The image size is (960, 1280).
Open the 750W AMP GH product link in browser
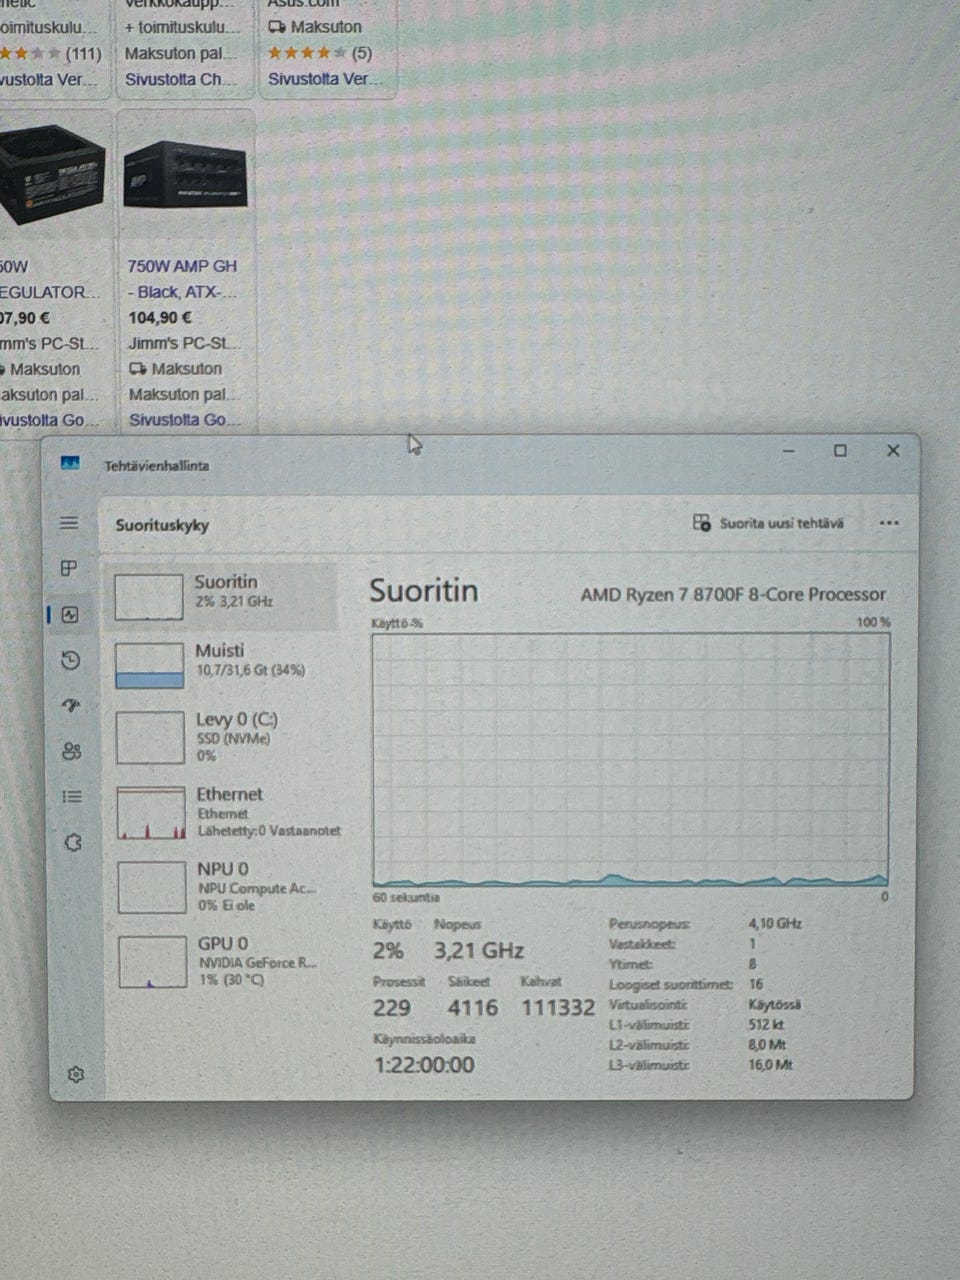182,279
